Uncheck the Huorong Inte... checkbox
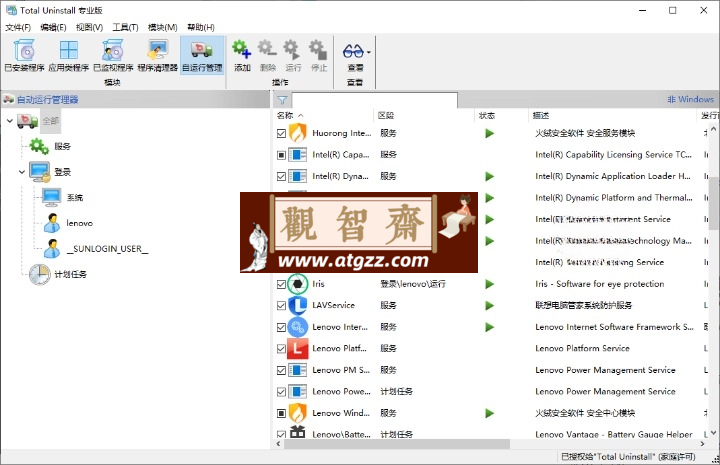 281,134
